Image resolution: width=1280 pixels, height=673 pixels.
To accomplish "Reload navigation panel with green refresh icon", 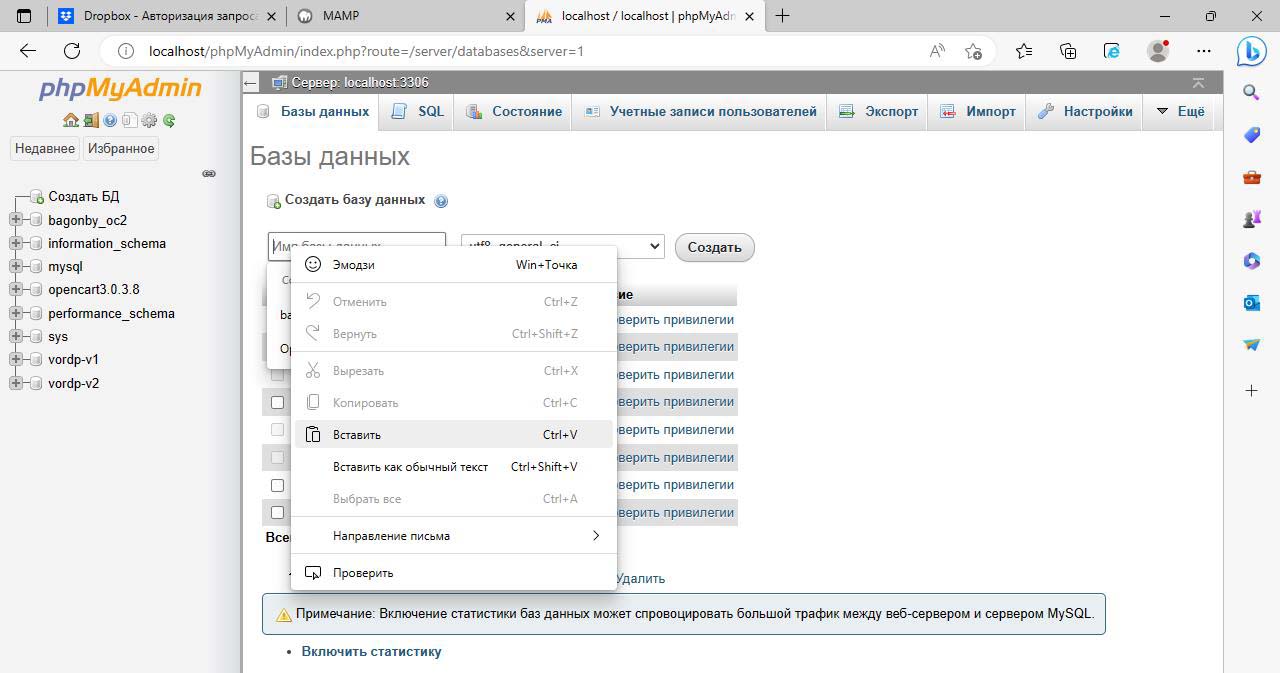I will pyautogui.click(x=169, y=120).
